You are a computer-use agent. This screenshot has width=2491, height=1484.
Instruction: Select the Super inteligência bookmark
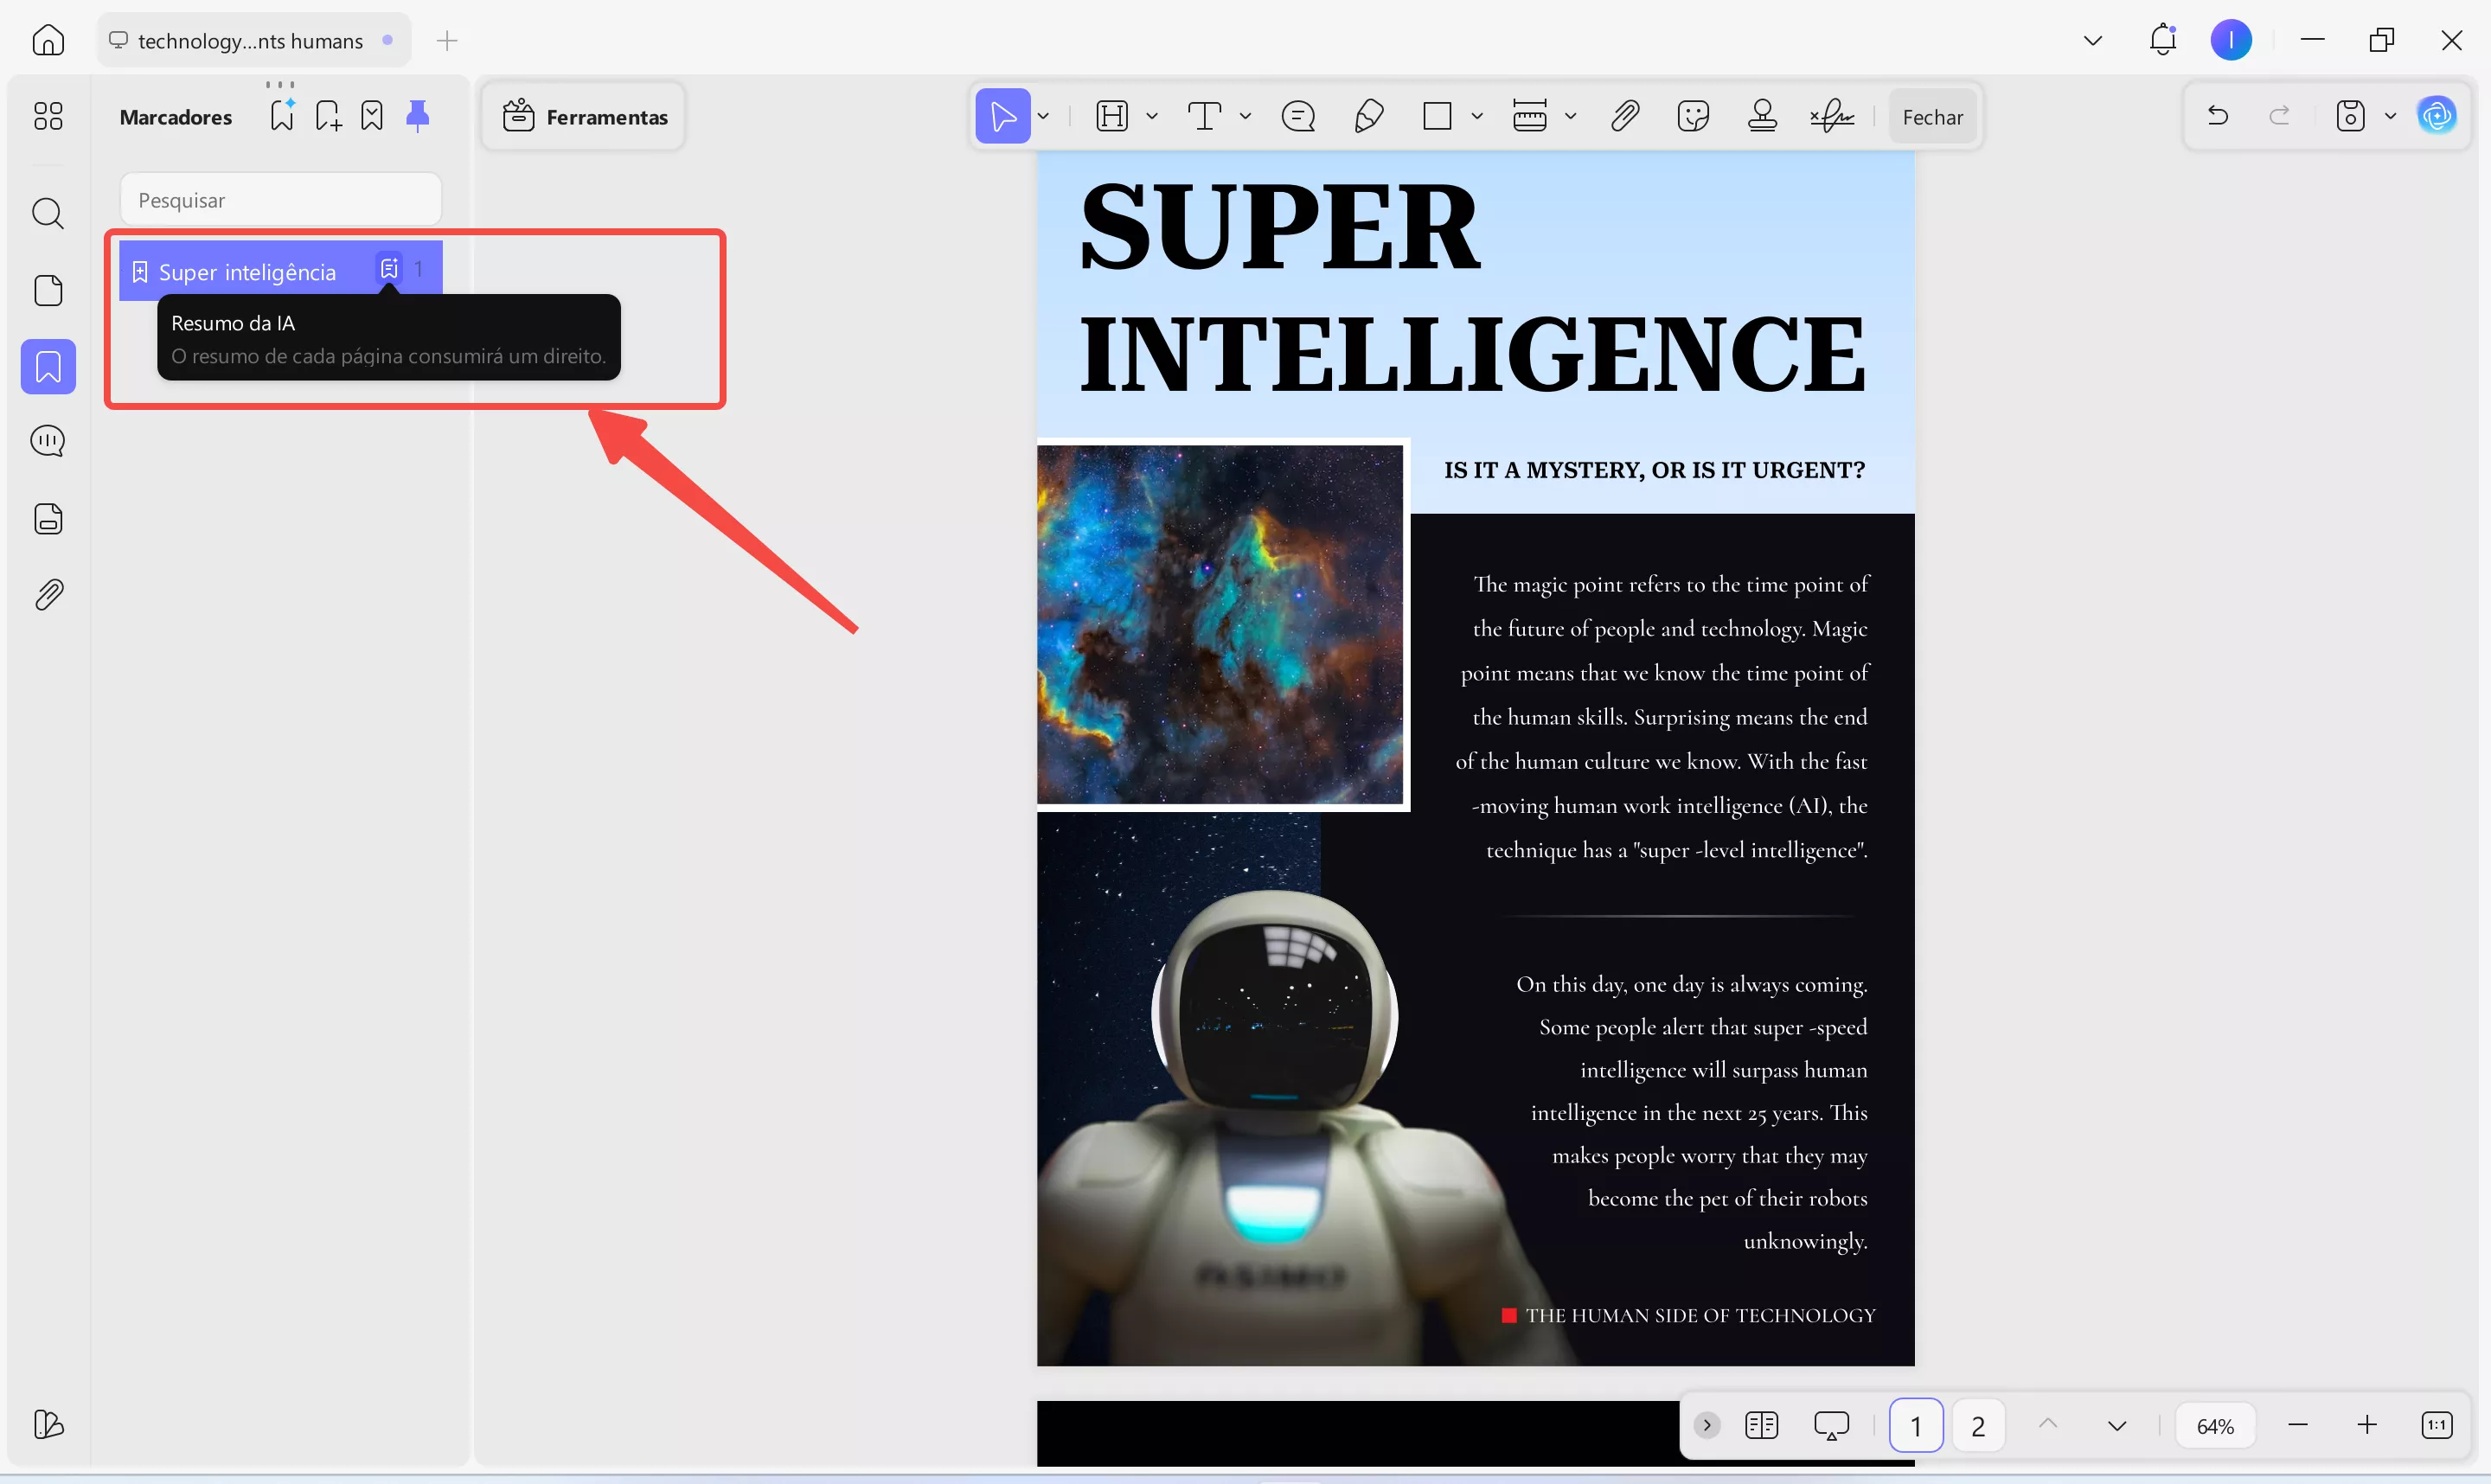[247, 272]
